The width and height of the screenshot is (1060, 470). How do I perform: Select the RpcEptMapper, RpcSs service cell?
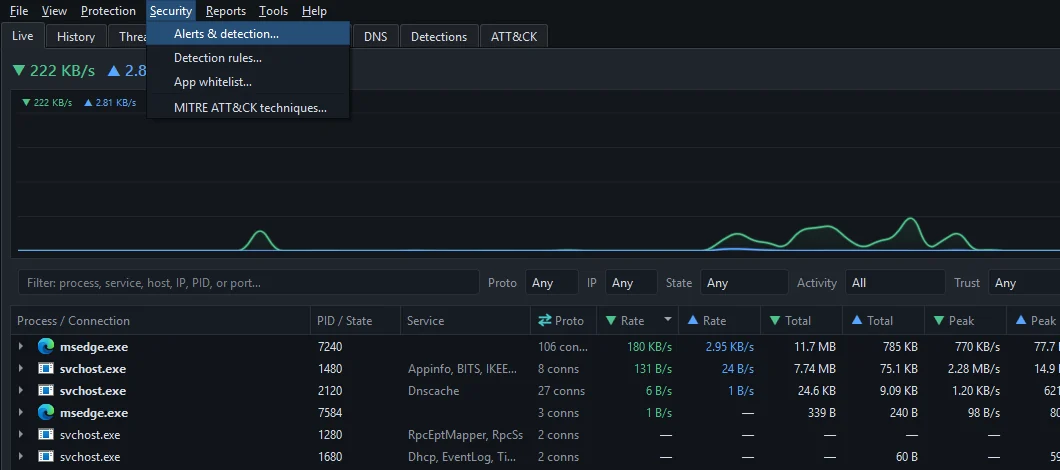466,435
